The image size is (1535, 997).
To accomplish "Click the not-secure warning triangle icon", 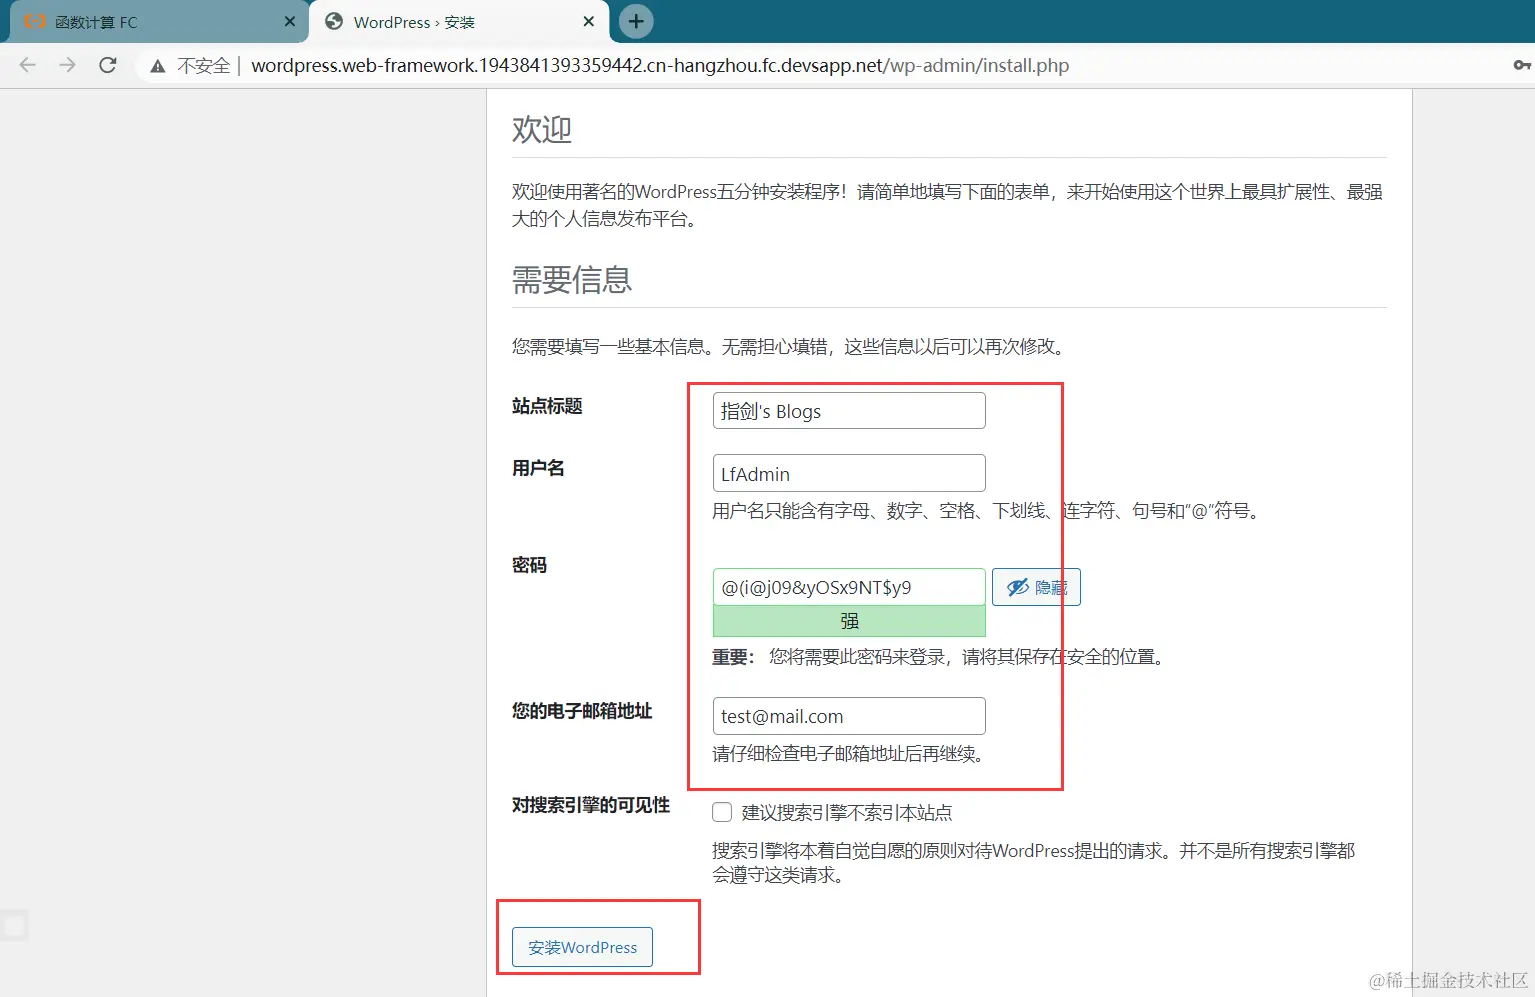I will coord(157,66).
